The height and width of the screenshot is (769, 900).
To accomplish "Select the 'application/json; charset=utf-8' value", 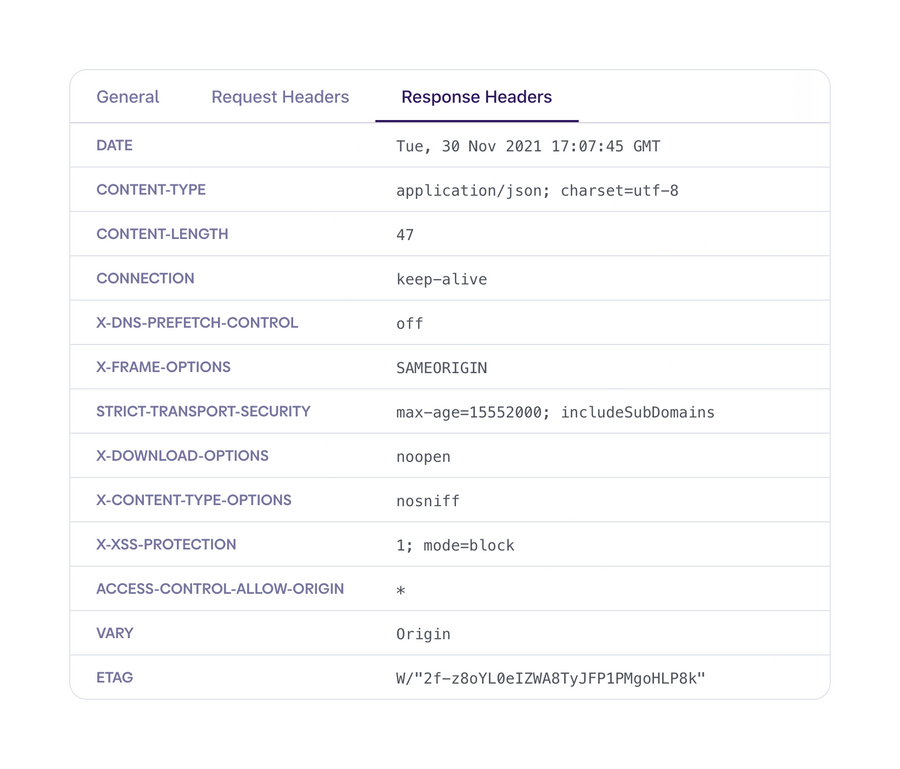I will (x=537, y=190).
